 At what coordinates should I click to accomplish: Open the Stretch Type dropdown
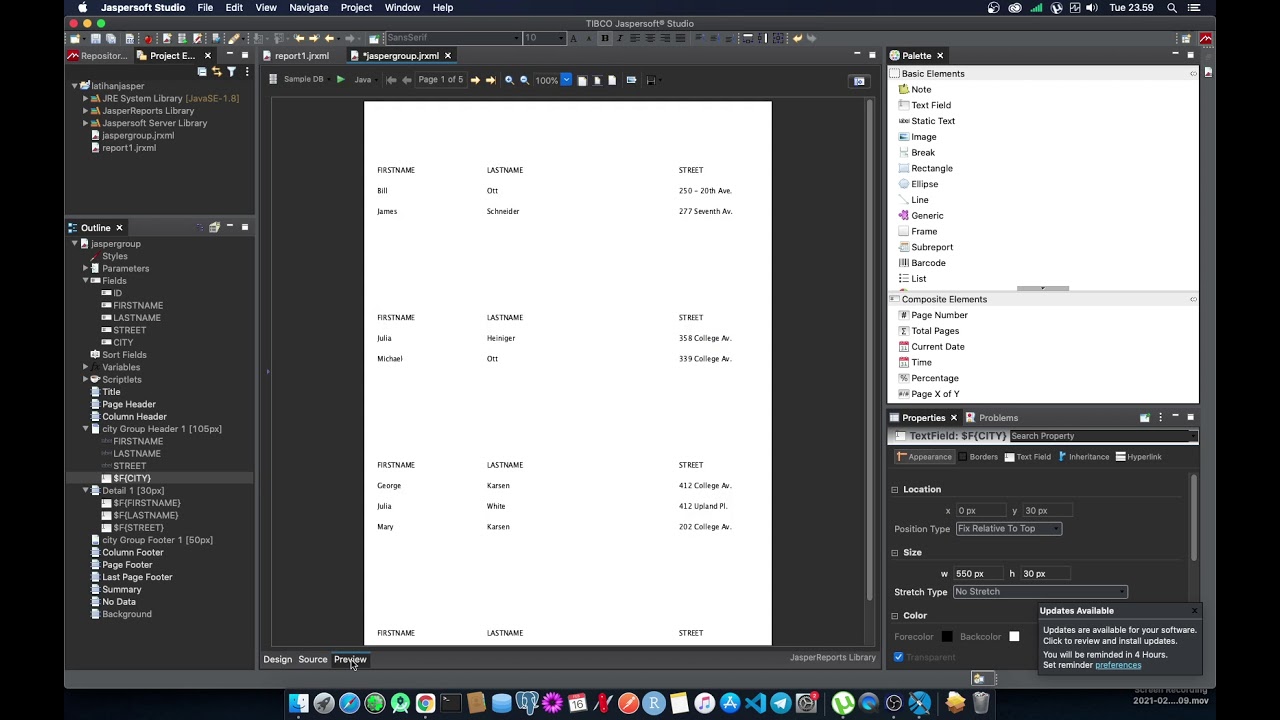1040,592
